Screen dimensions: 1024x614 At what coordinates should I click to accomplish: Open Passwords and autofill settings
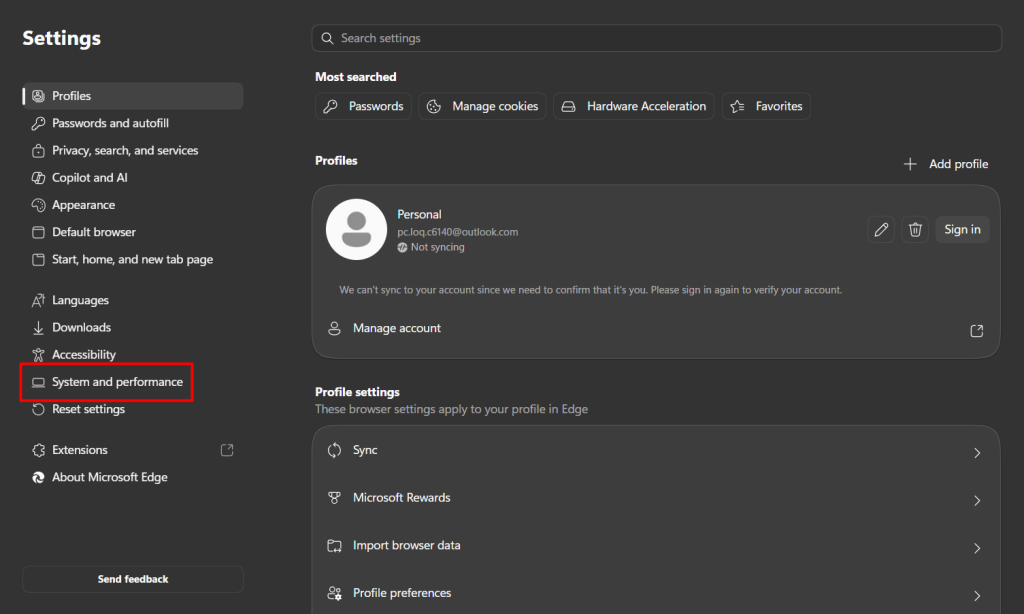tap(133, 123)
